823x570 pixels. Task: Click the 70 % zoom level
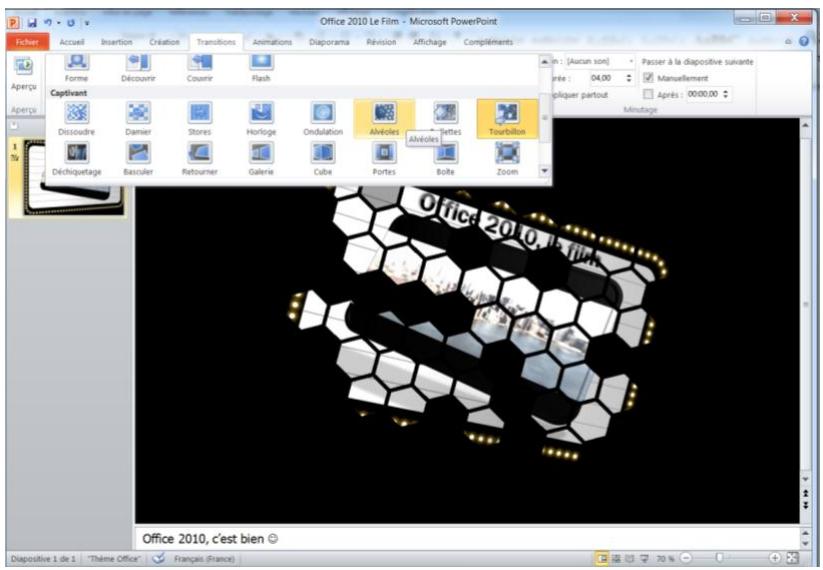[665, 558]
